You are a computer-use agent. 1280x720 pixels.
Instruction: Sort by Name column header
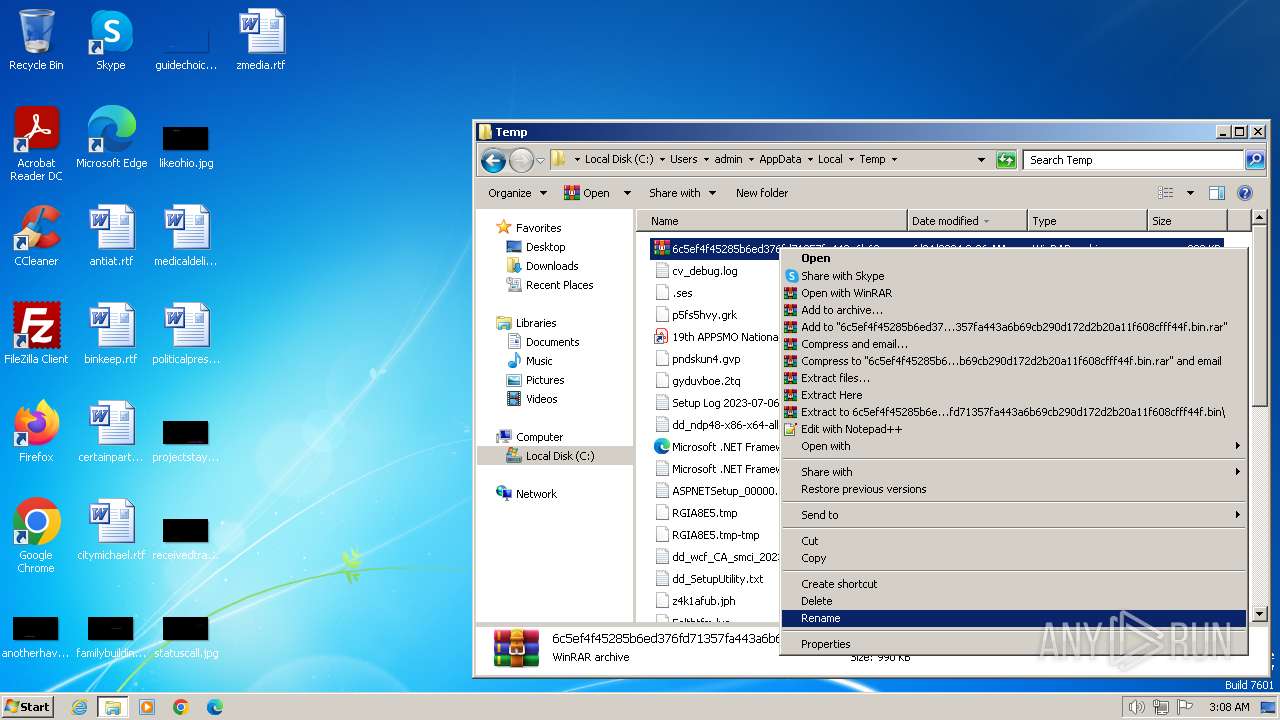772,221
